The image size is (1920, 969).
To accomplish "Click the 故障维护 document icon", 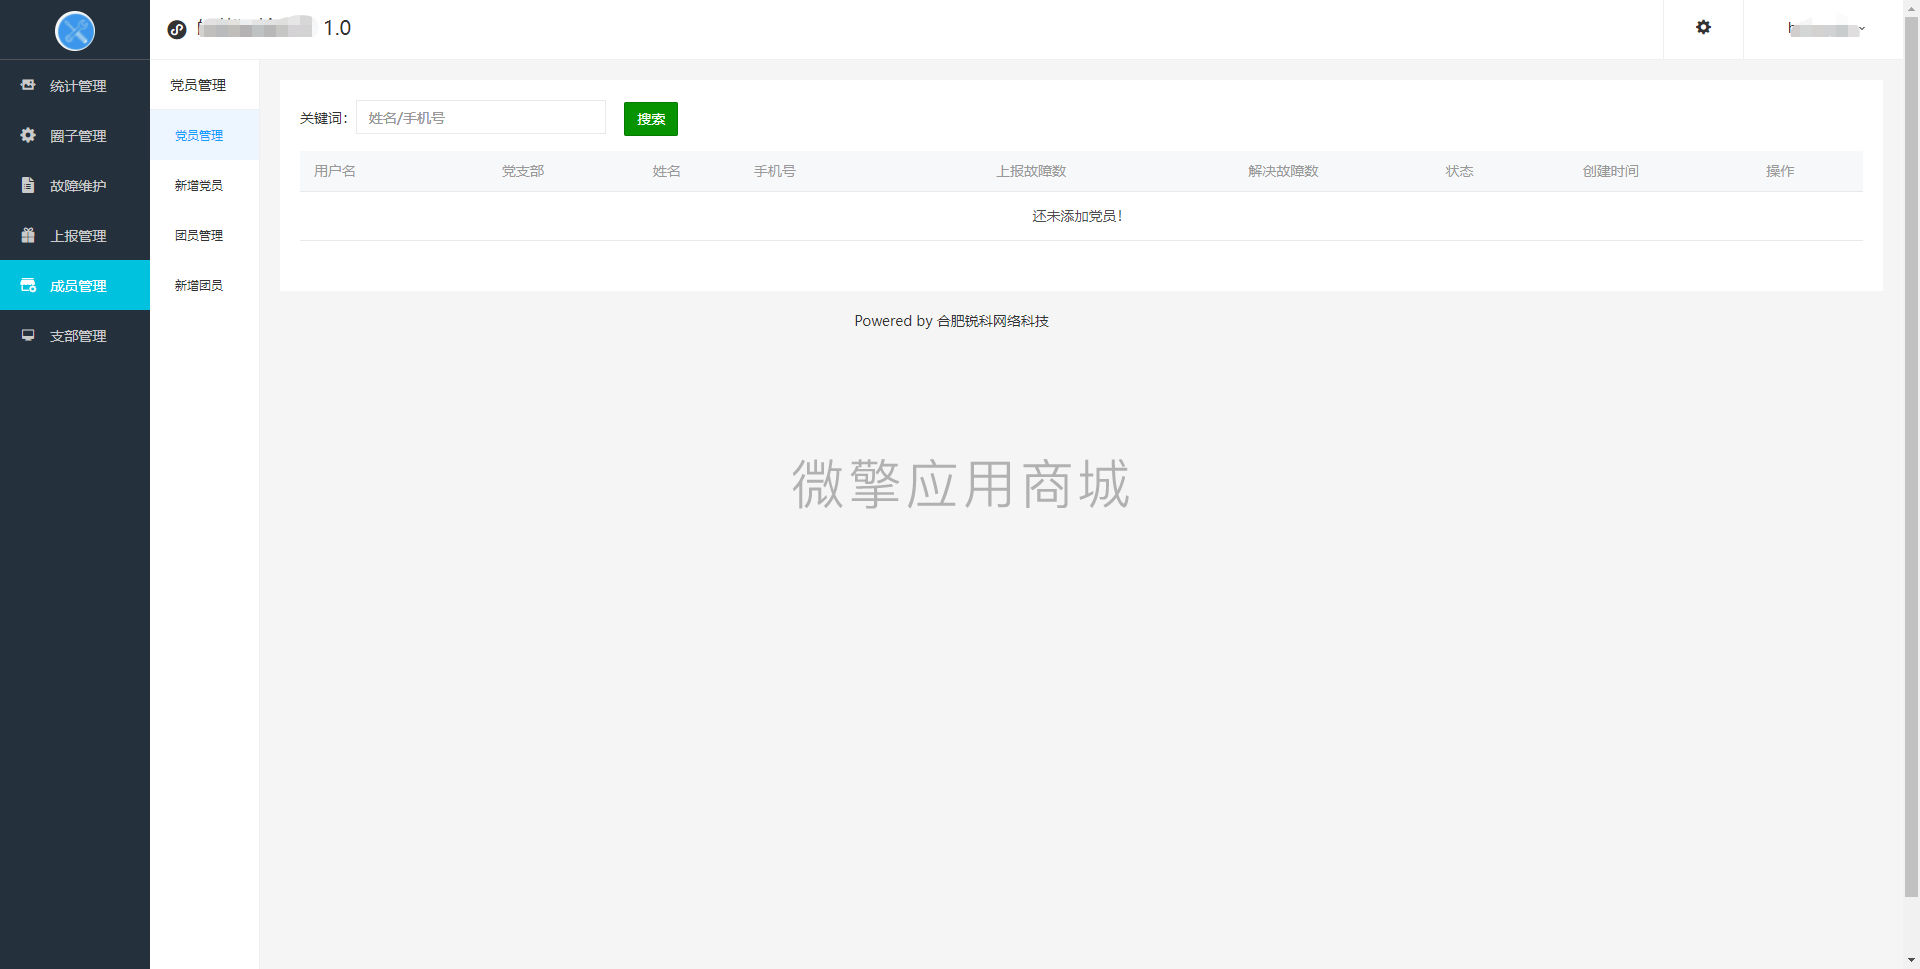I will [x=28, y=185].
